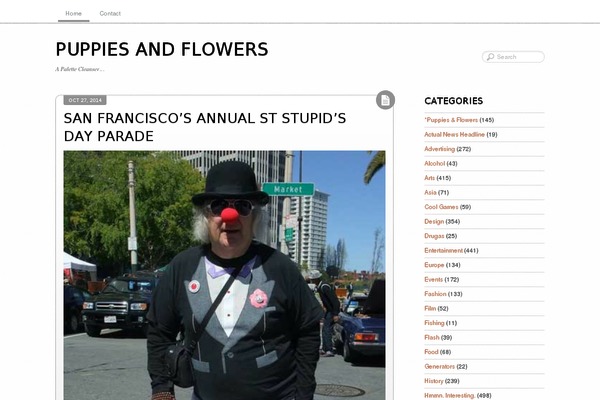Select the Alcohol category link
Screen dimensions: 600x400
(x=435, y=163)
